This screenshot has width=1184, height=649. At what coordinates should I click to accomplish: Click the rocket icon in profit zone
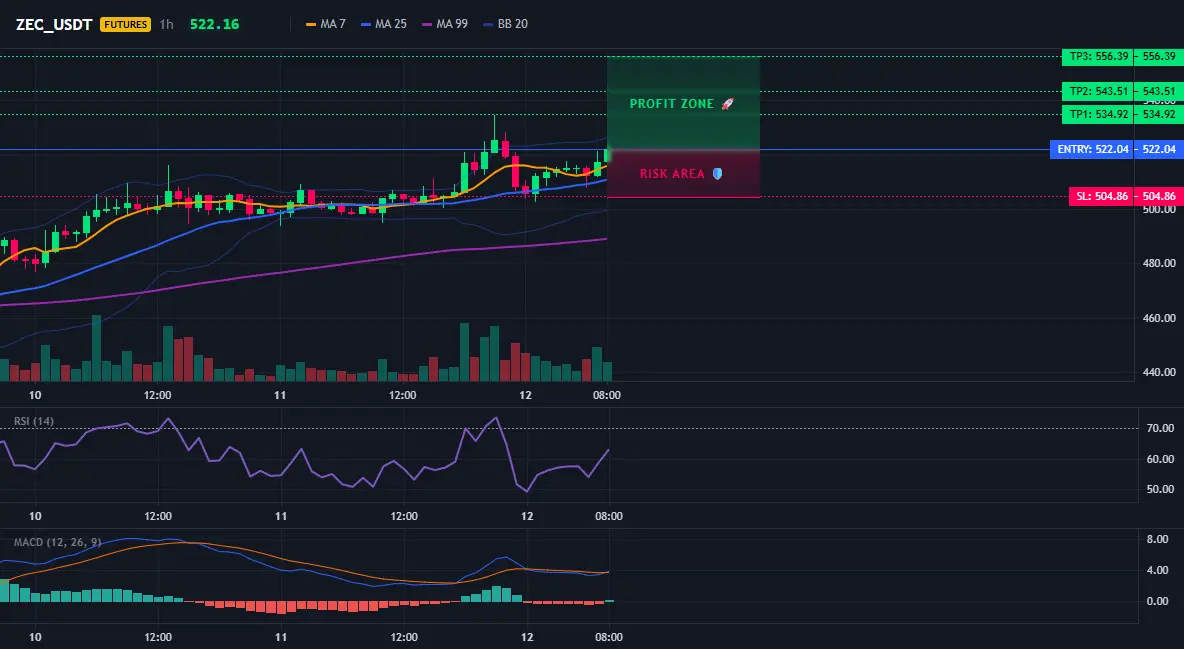[x=727, y=104]
